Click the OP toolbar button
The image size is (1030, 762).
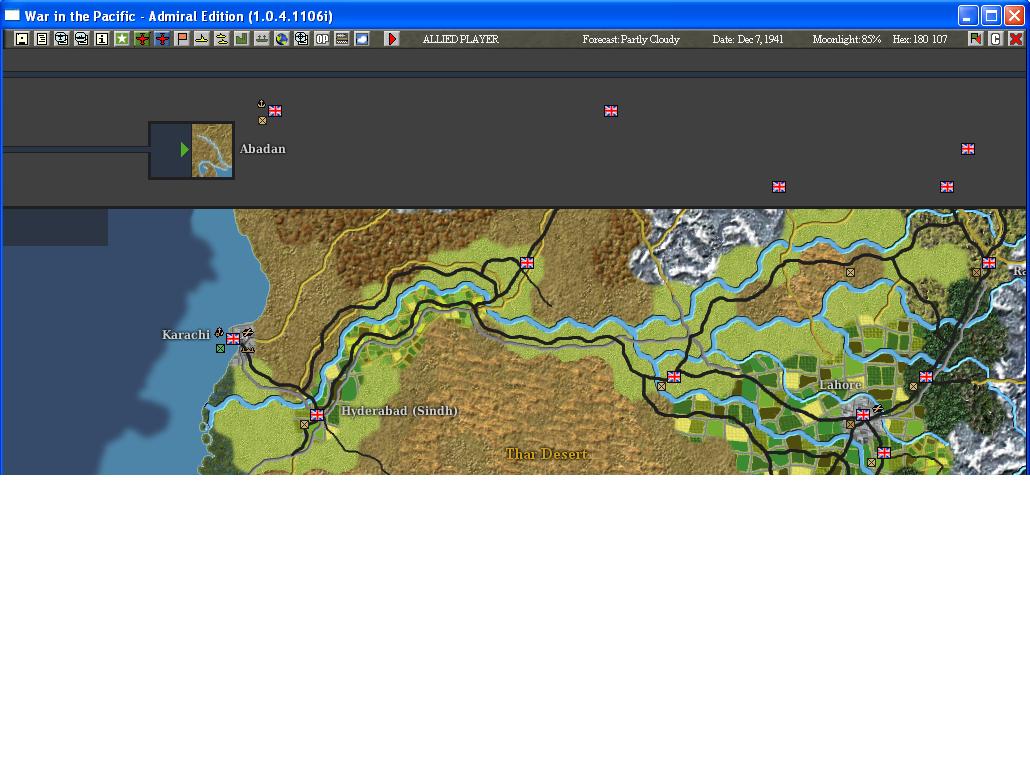pyautogui.click(x=322, y=39)
